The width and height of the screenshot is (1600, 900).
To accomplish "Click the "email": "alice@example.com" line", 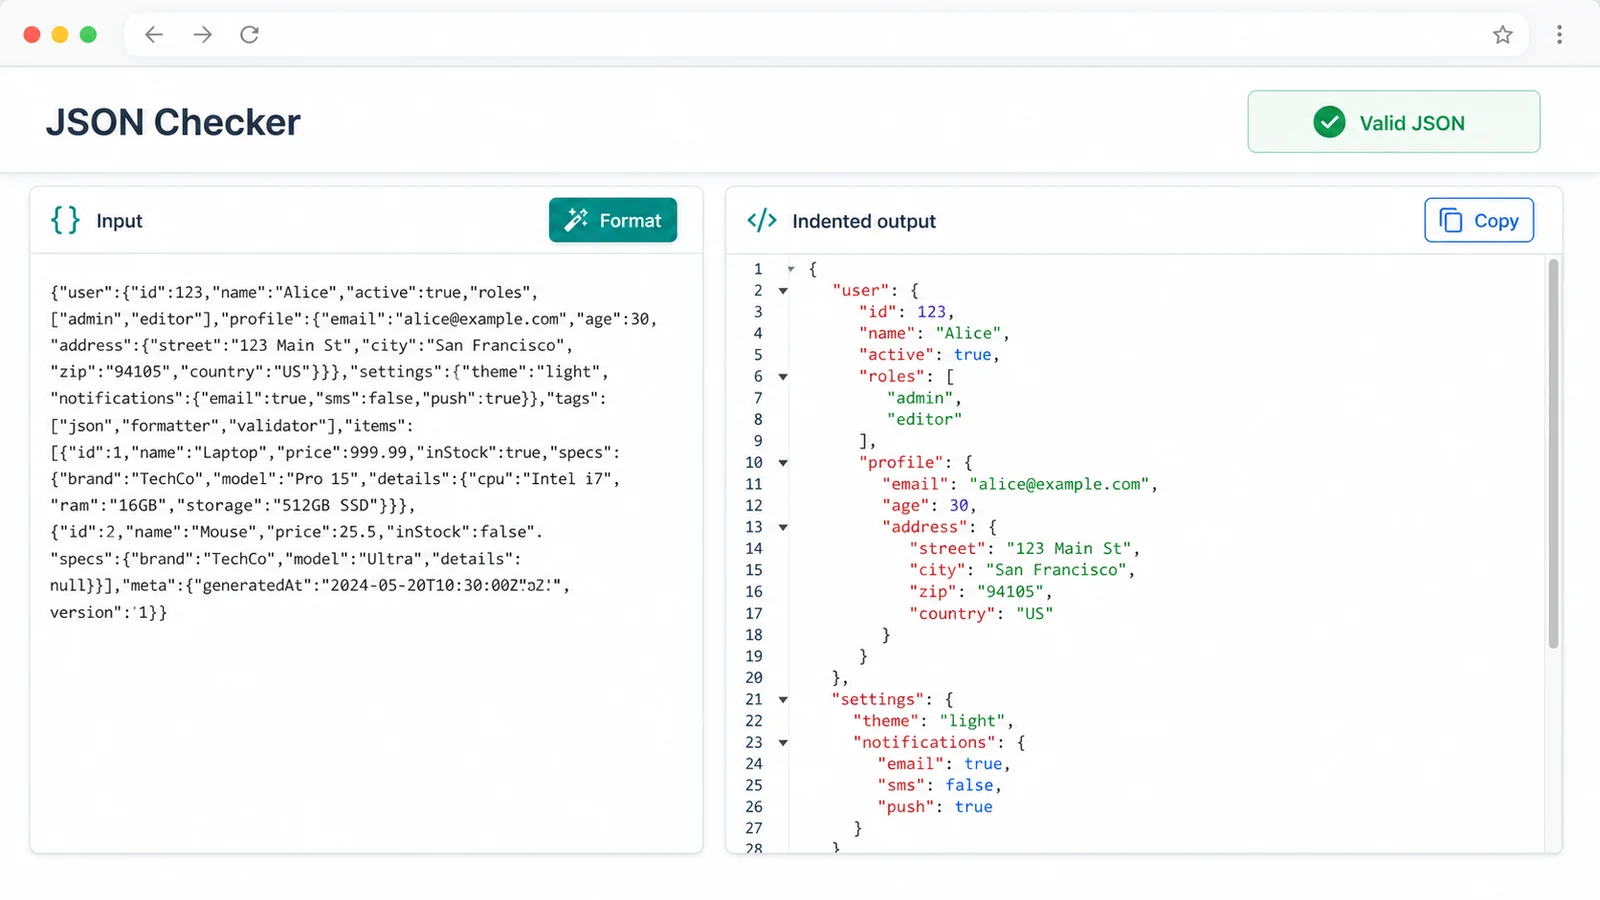I will coord(1020,484).
